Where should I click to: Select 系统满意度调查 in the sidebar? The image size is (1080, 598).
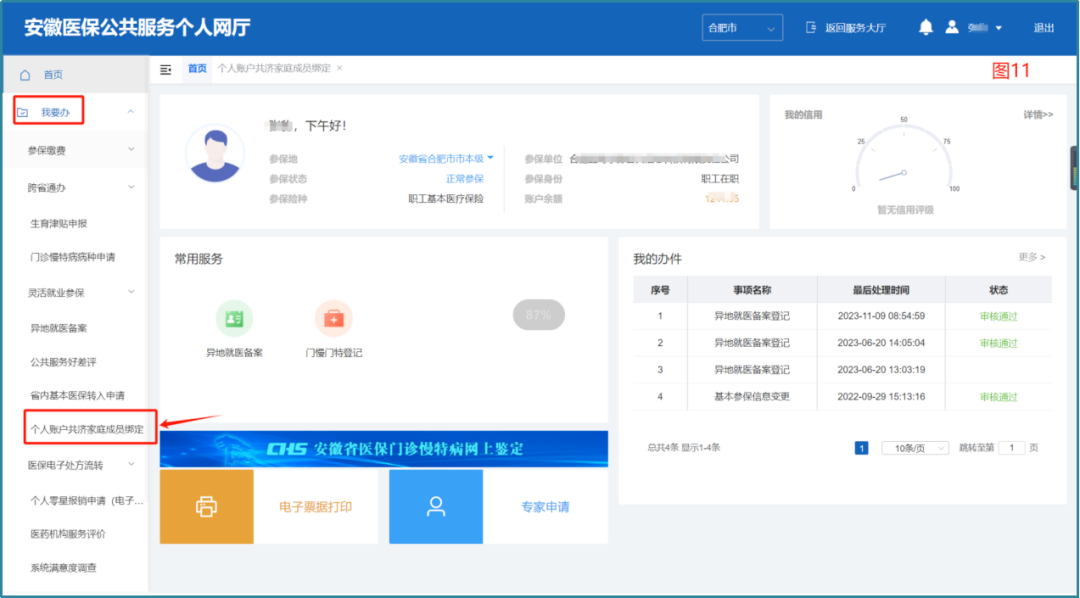[x=63, y=568]
